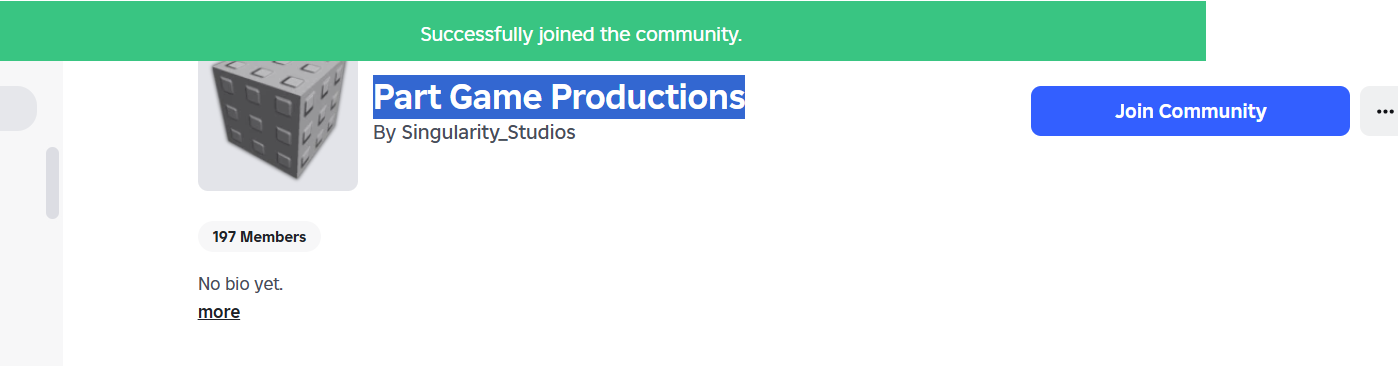The height and width of the screenshot is (366, 1398).
Task: Click the word Productions in the title
Action: [x=648, y=97]
